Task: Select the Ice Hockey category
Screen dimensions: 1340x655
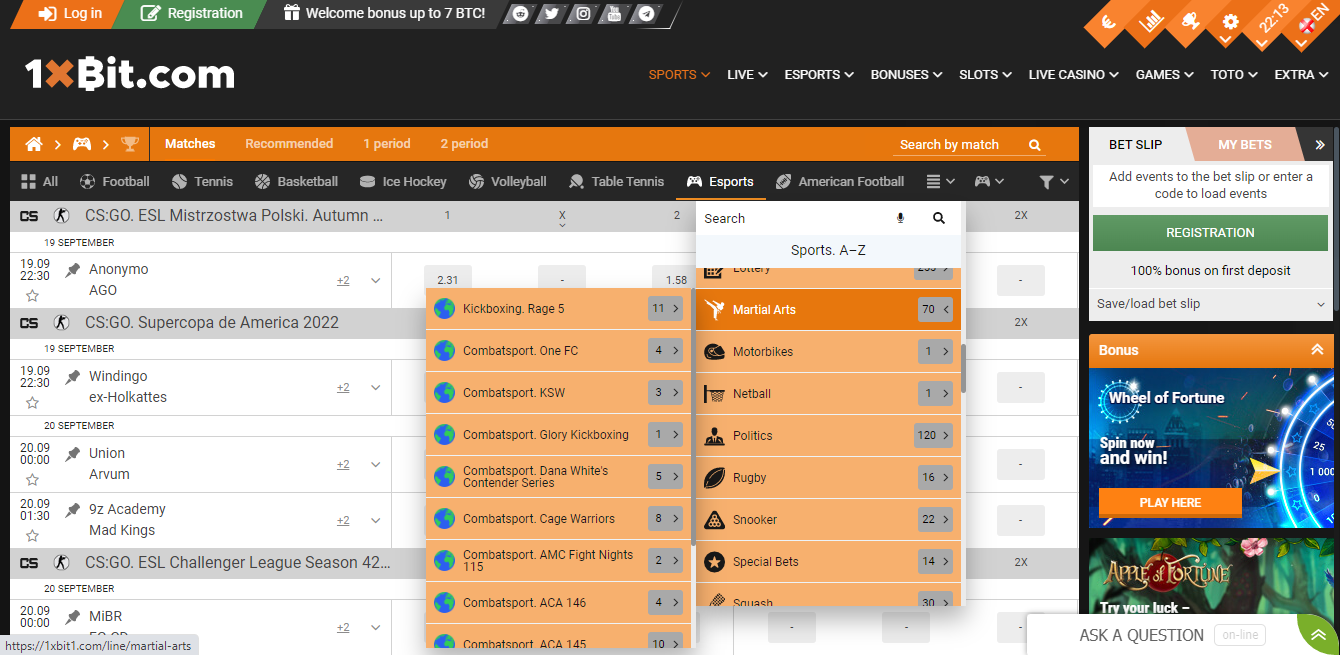Action: coord(403,181)
